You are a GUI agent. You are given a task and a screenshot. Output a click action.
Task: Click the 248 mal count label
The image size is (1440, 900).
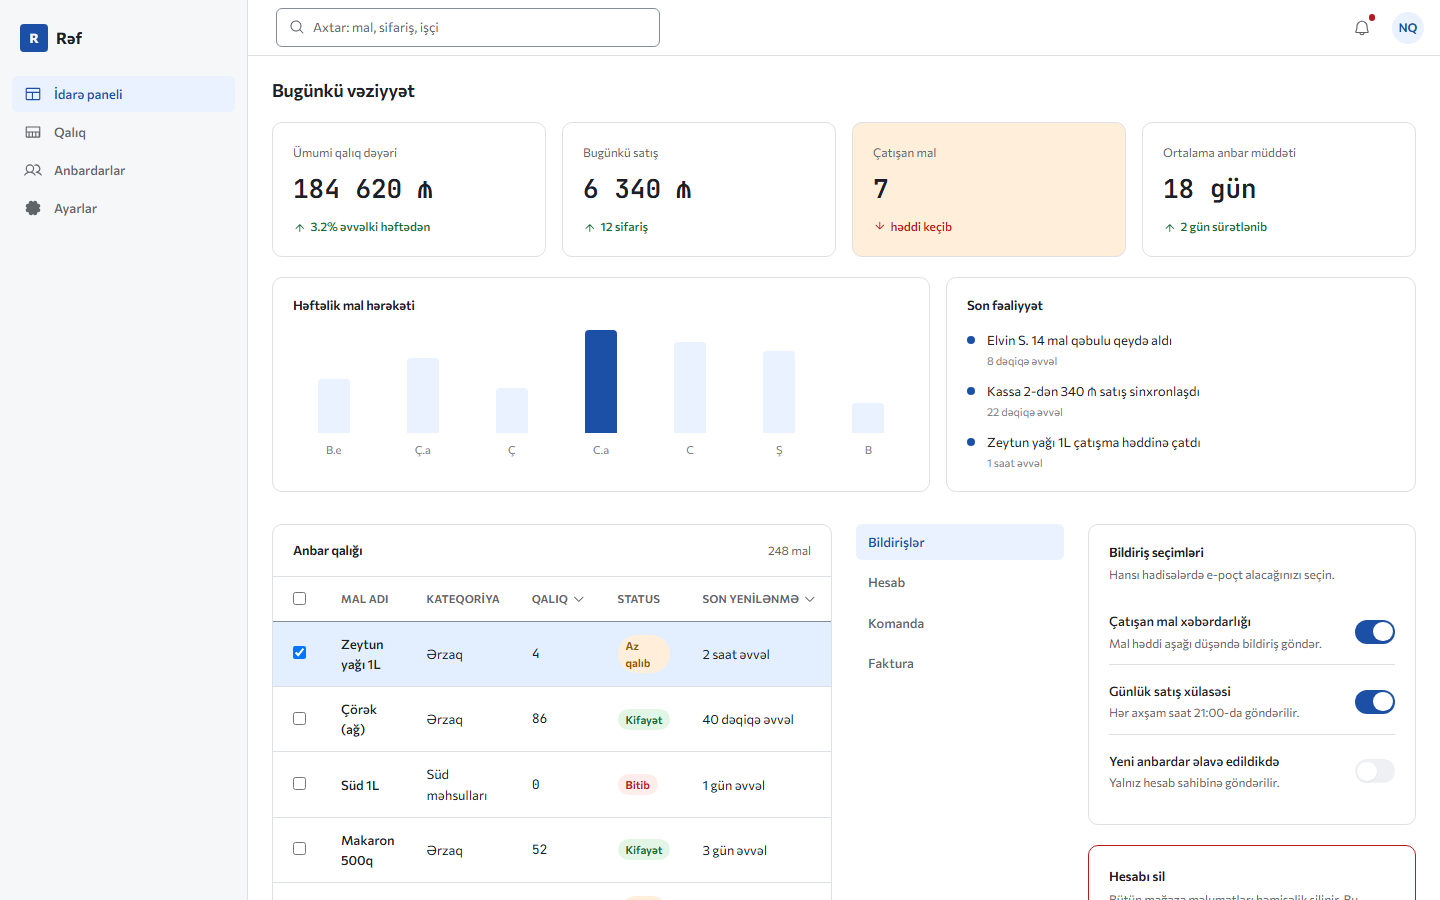pos(789,551)
